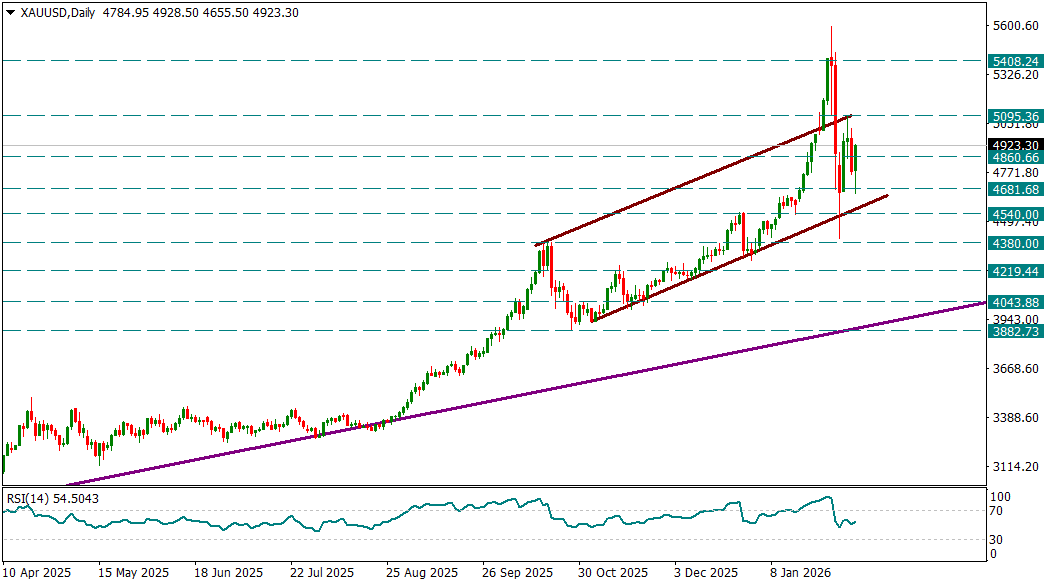1050x585 pixels.
Task: Click the triangle arrow beside XAUUSD,Daily title
Action: [10, 13]
